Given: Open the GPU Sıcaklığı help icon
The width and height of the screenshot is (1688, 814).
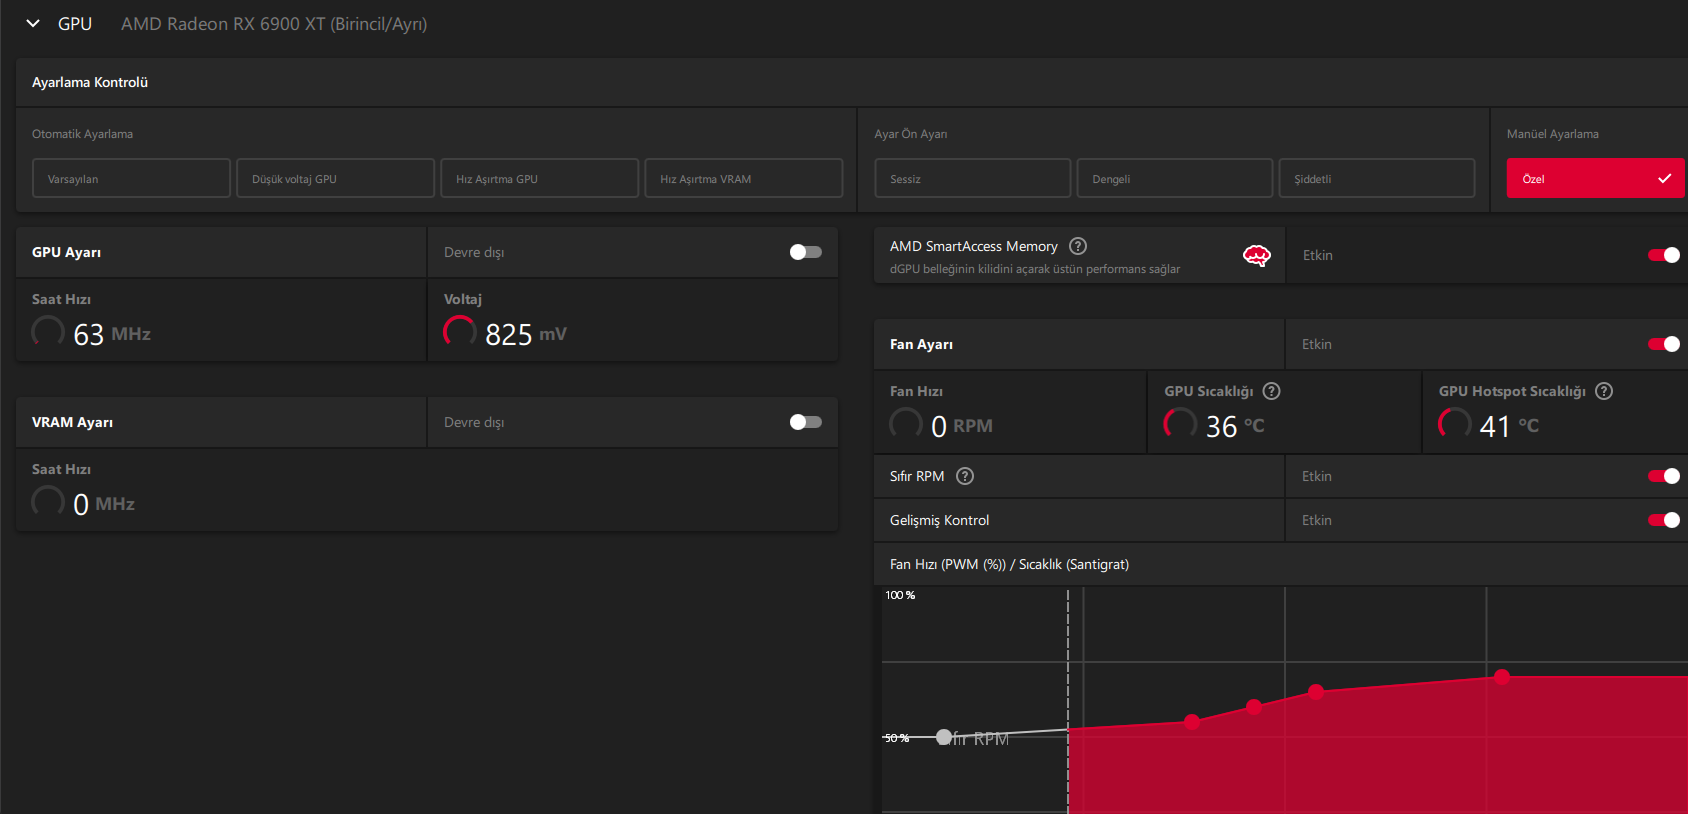Looking at the screenshot, I should [1271, 391].
